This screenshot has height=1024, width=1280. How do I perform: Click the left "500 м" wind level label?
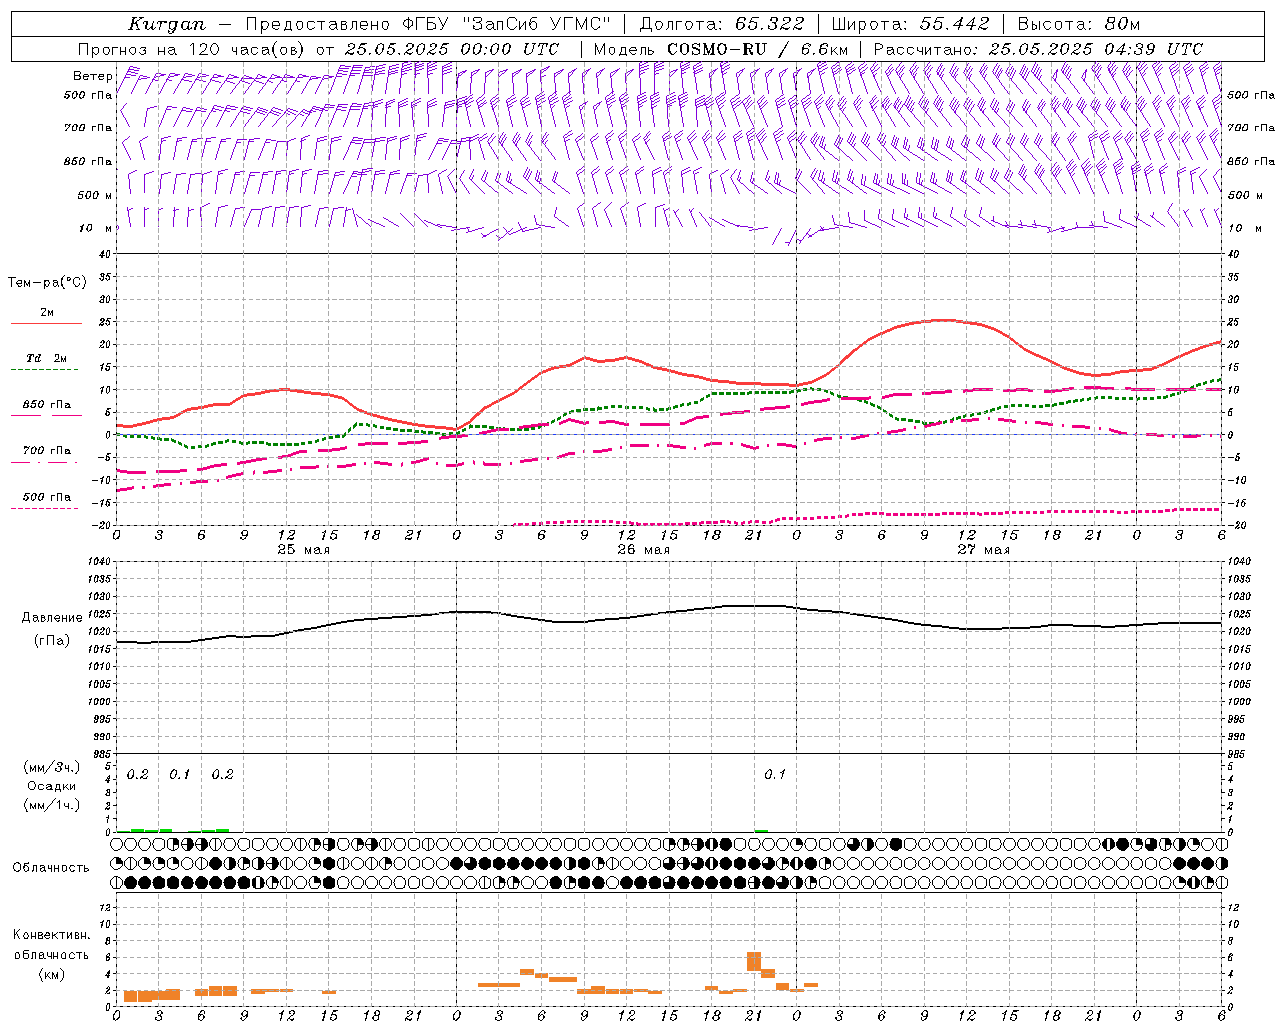(95, 195)
